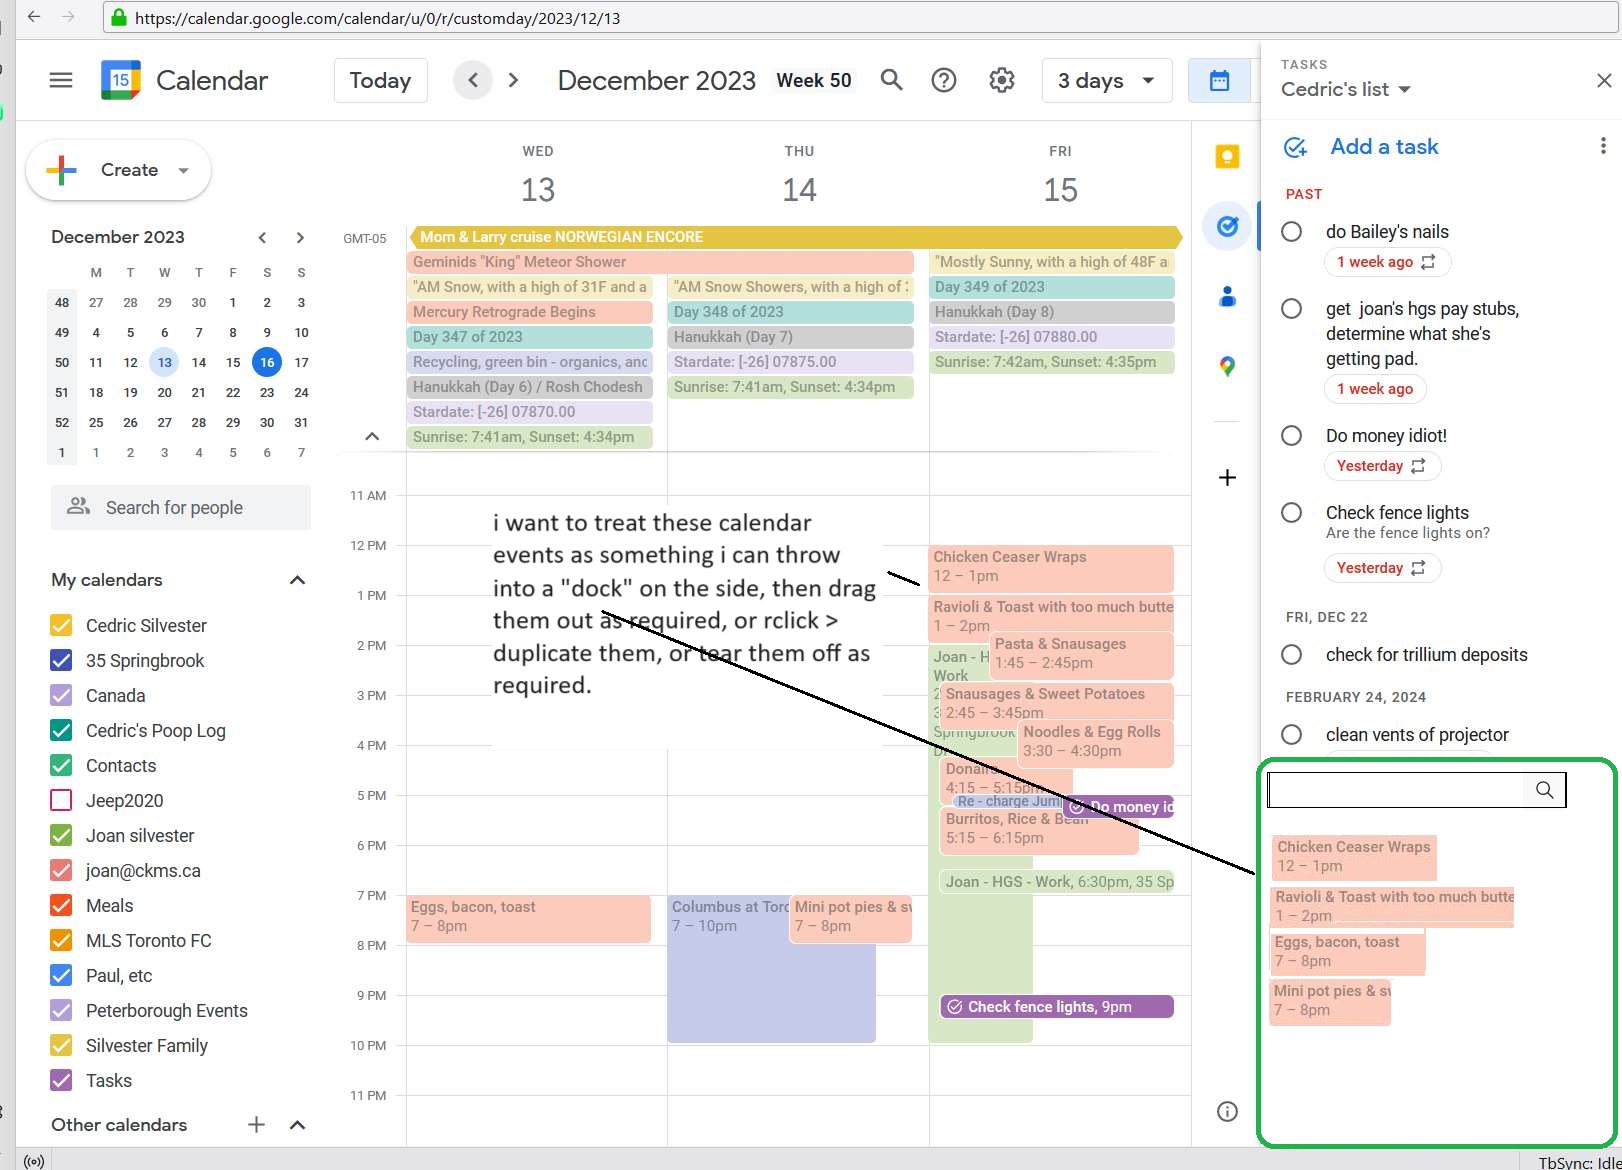Image resolution: width=1622 pixels, height=1170 pixels.
Task: Enable the Jeep2020 calendar checkbox
Action: (x=61, y=801)
